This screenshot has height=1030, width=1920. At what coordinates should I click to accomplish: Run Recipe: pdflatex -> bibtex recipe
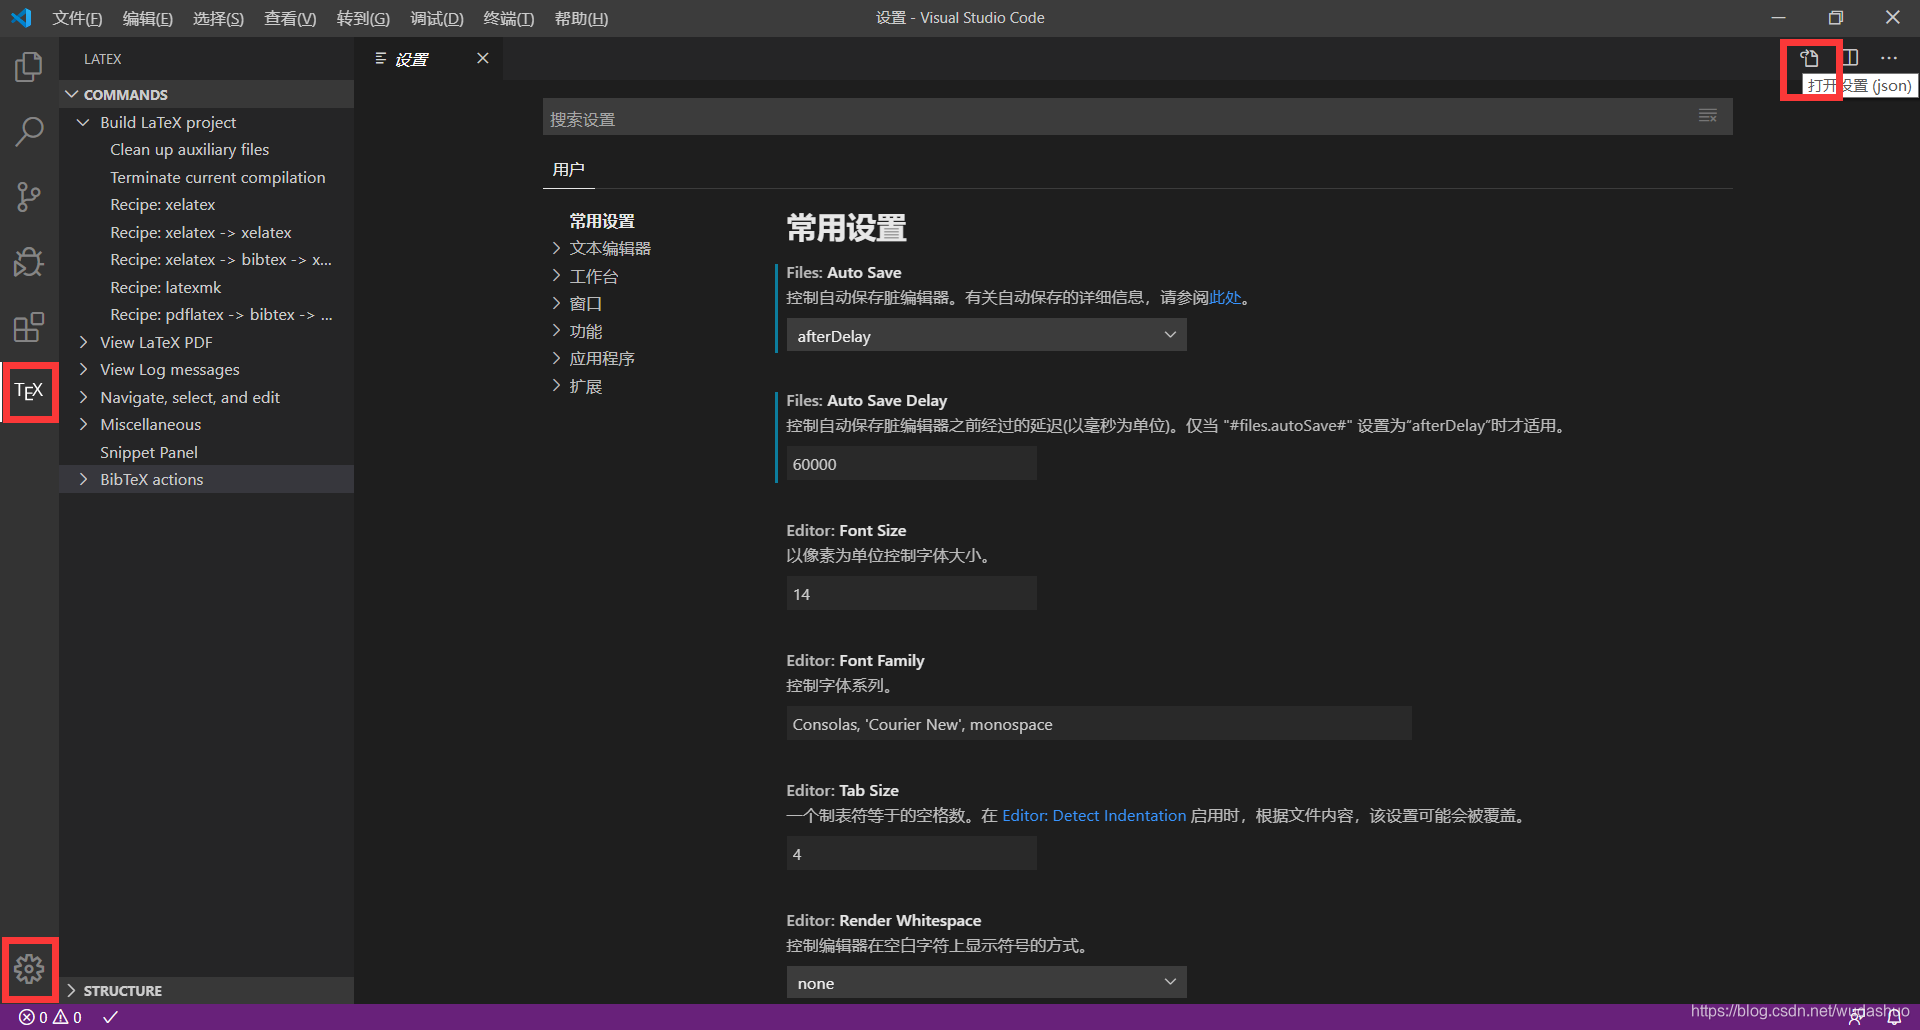(220, 314)
